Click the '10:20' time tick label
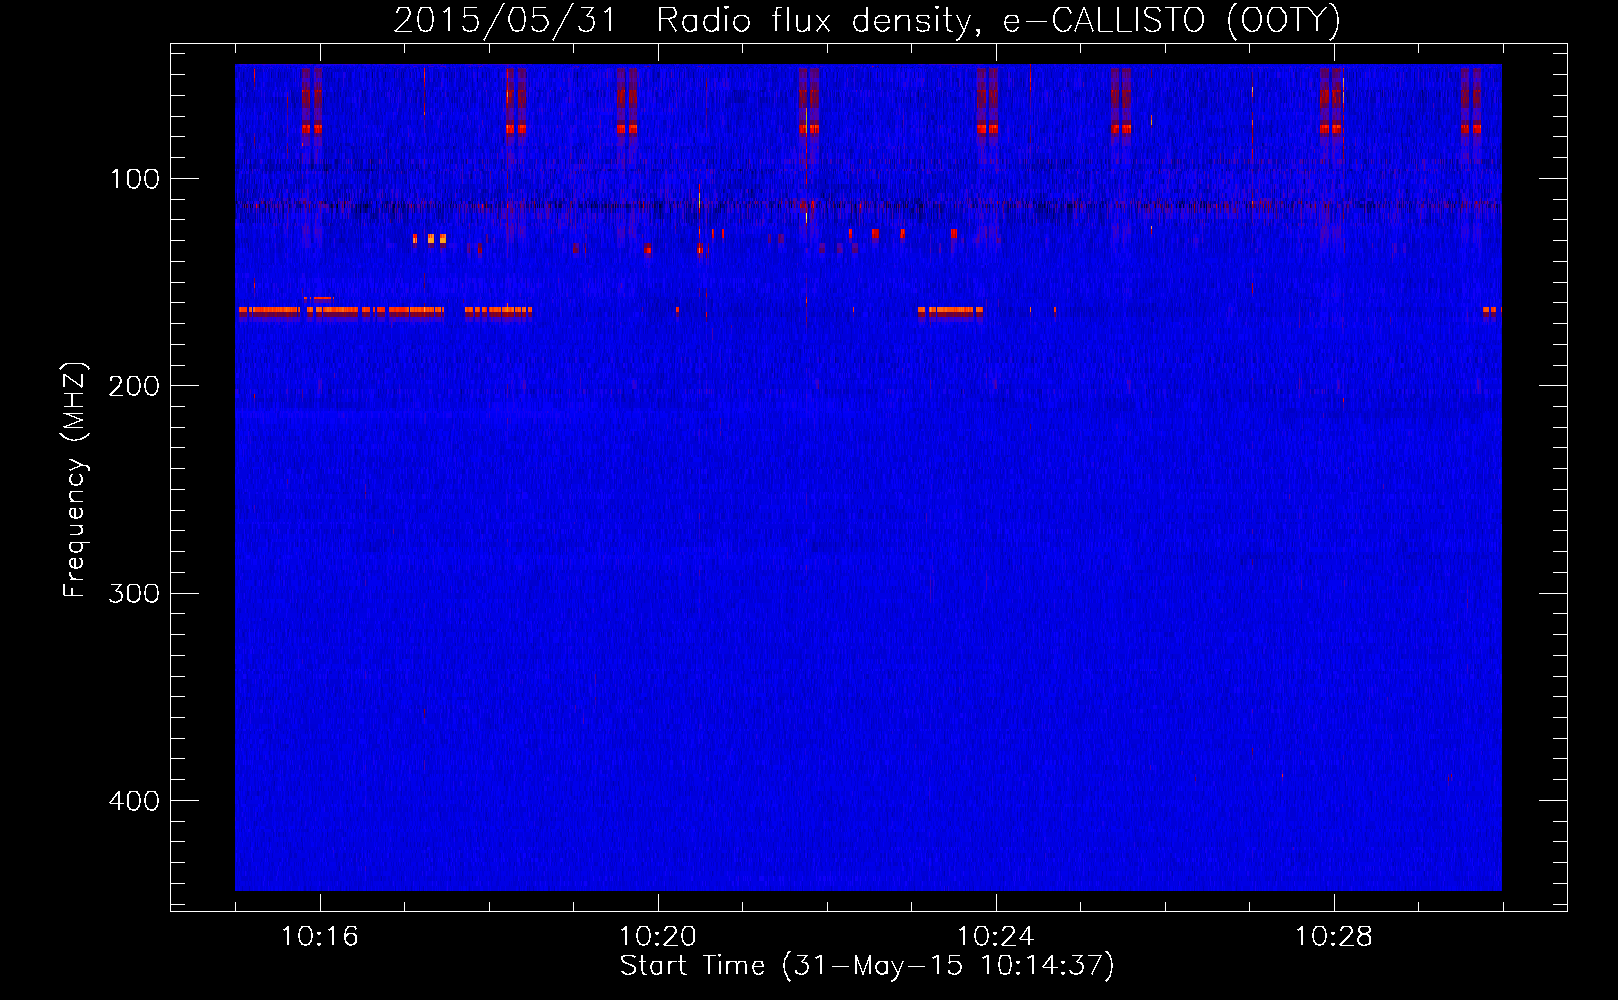 [x=658, y=937]
